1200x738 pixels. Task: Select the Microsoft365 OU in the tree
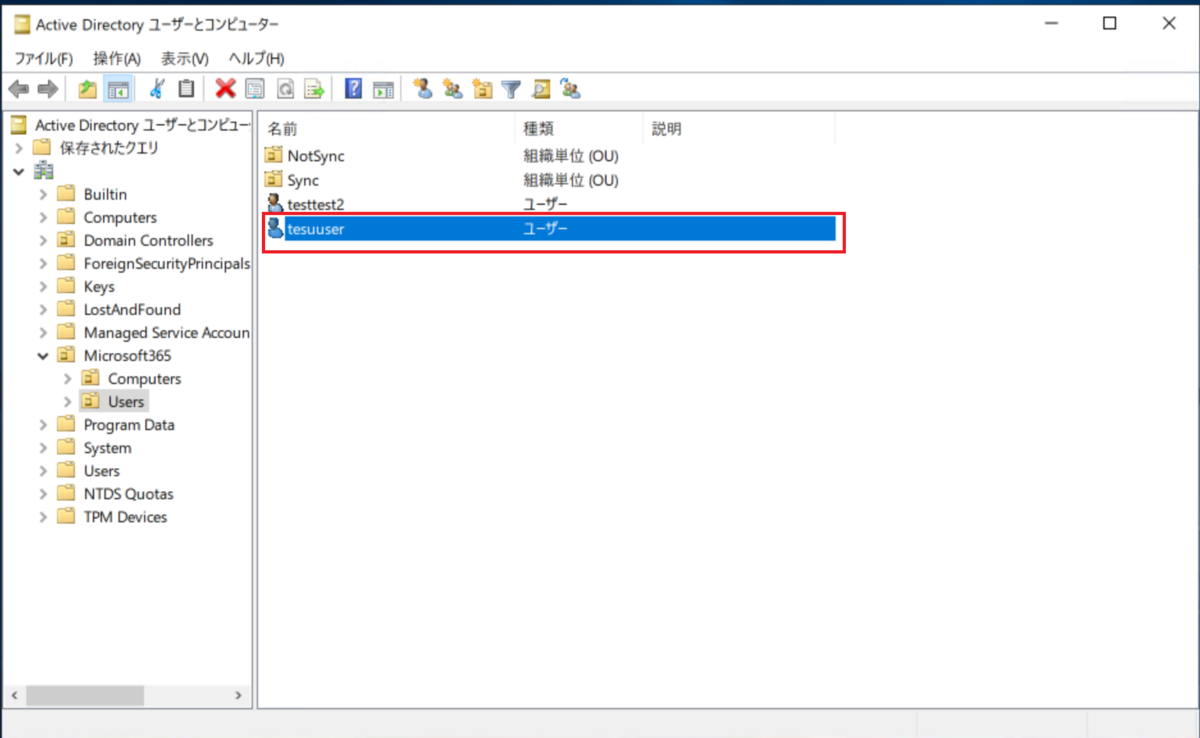128,355
